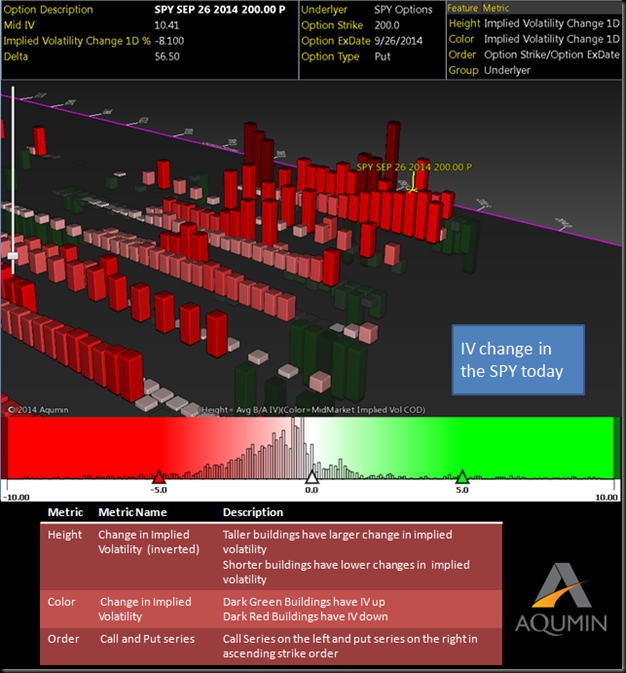
Task: Click the Group Underlyer row
Action: pos(489,70)
